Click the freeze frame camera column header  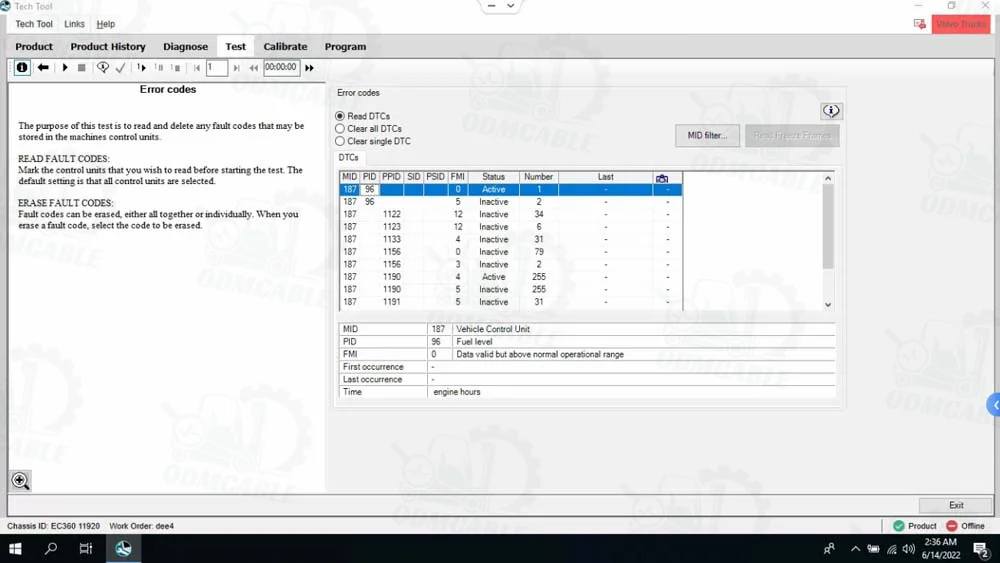pyautogui.click(x=662, y=177)
